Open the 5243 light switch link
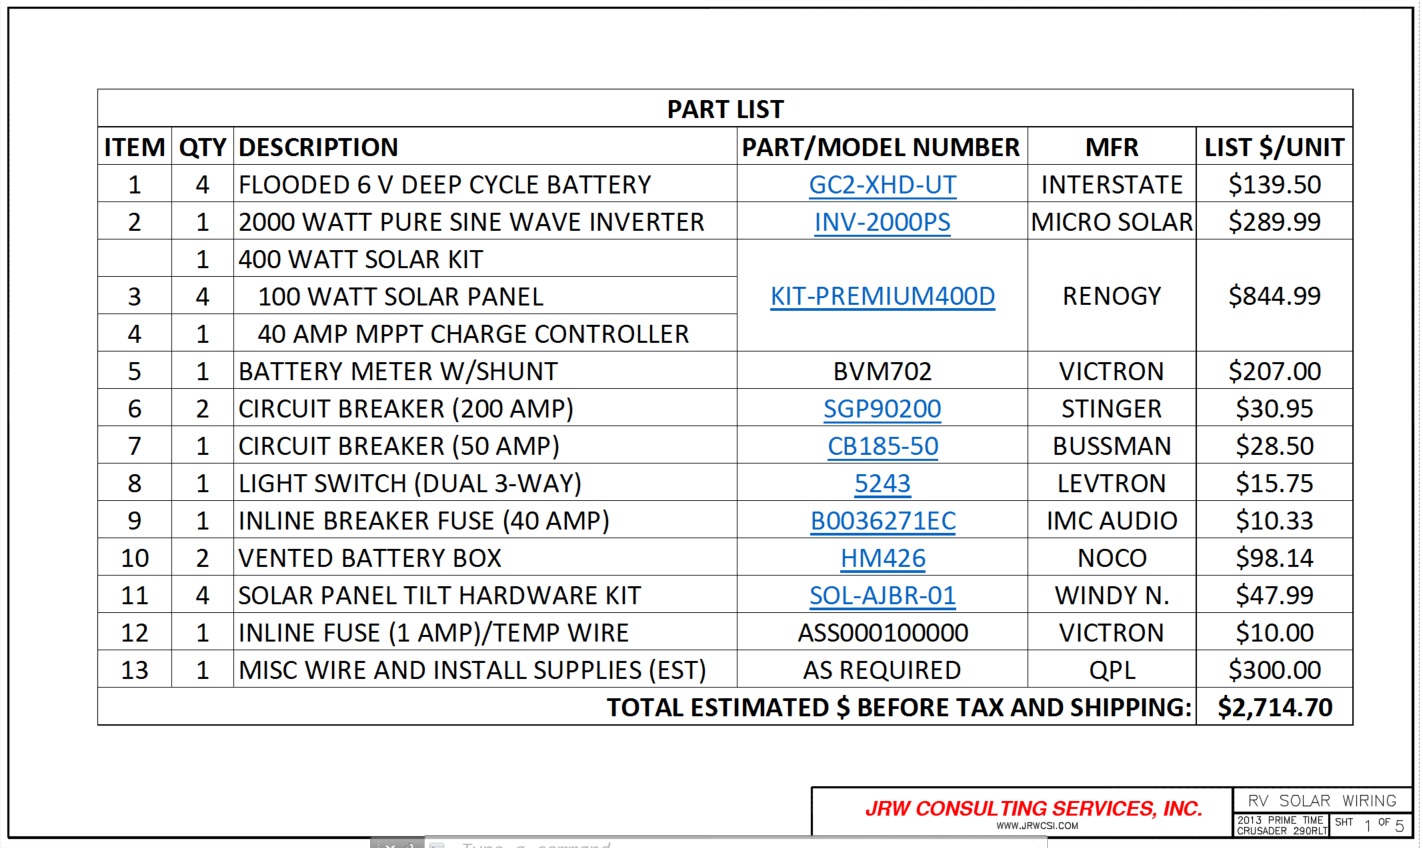Image resolution: width=1423 pixels, height=848 pixels. [882, 483]
